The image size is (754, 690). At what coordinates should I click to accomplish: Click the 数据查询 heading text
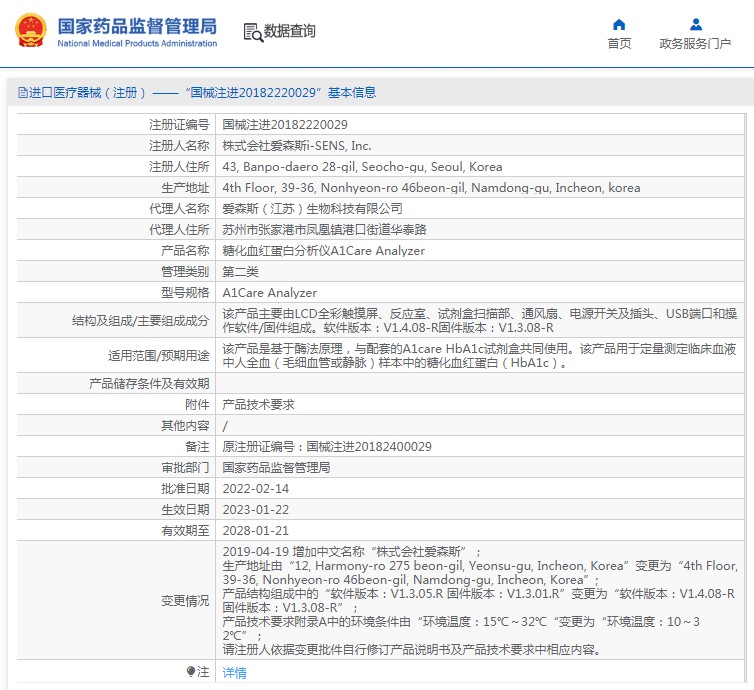(291, 32)
